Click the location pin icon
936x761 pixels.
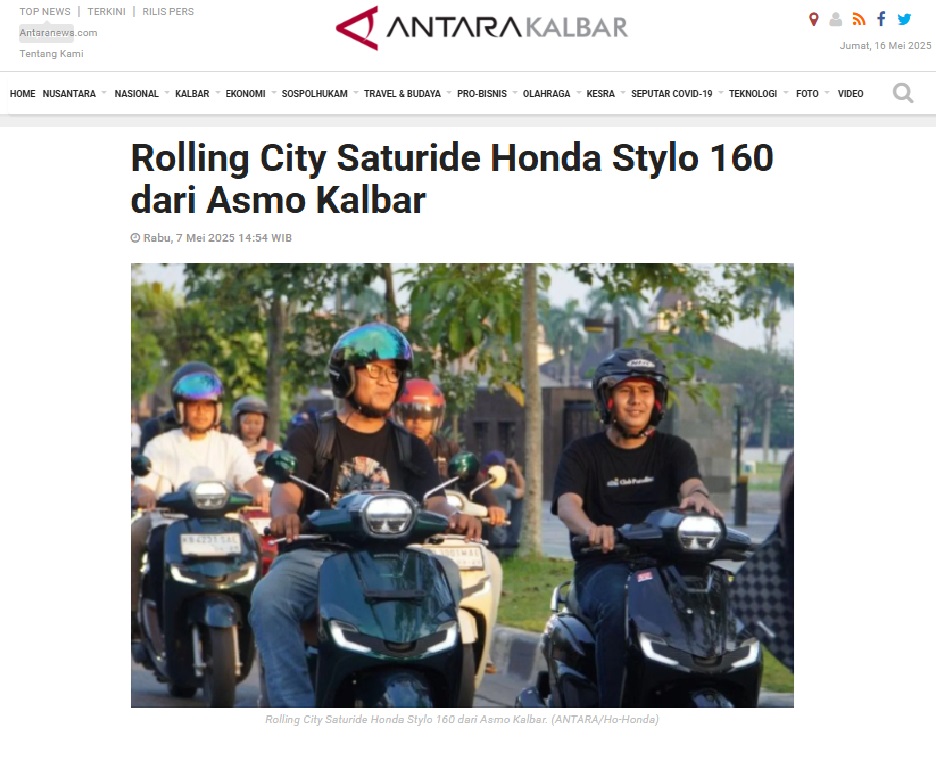[x=813, y=19]
